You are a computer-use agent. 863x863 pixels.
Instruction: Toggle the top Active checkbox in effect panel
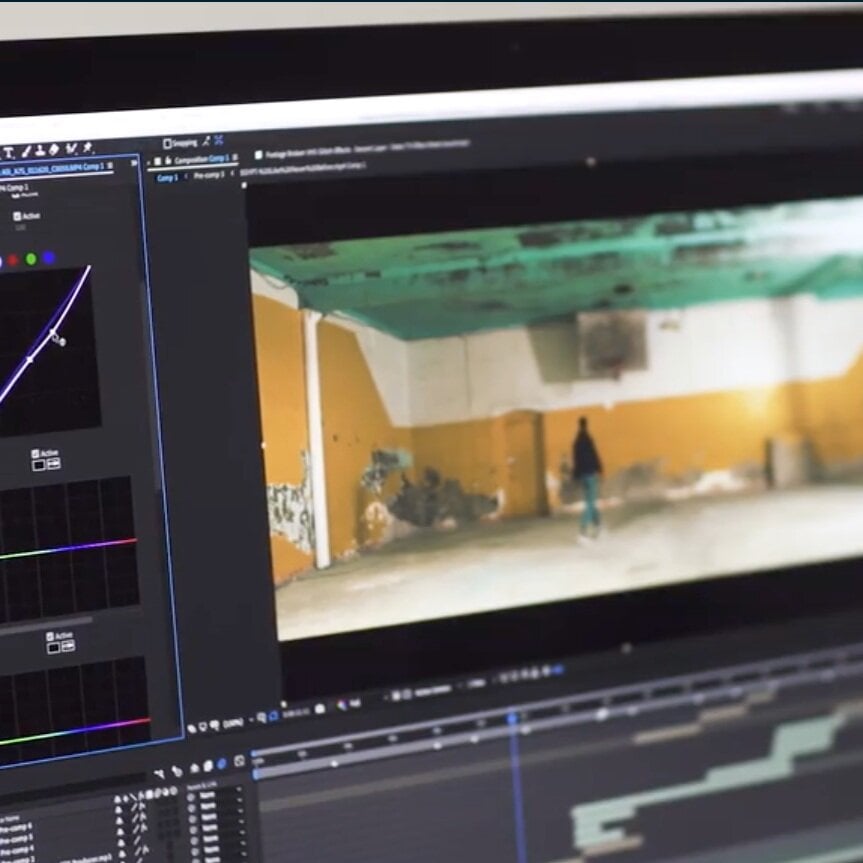coord(17,215)
